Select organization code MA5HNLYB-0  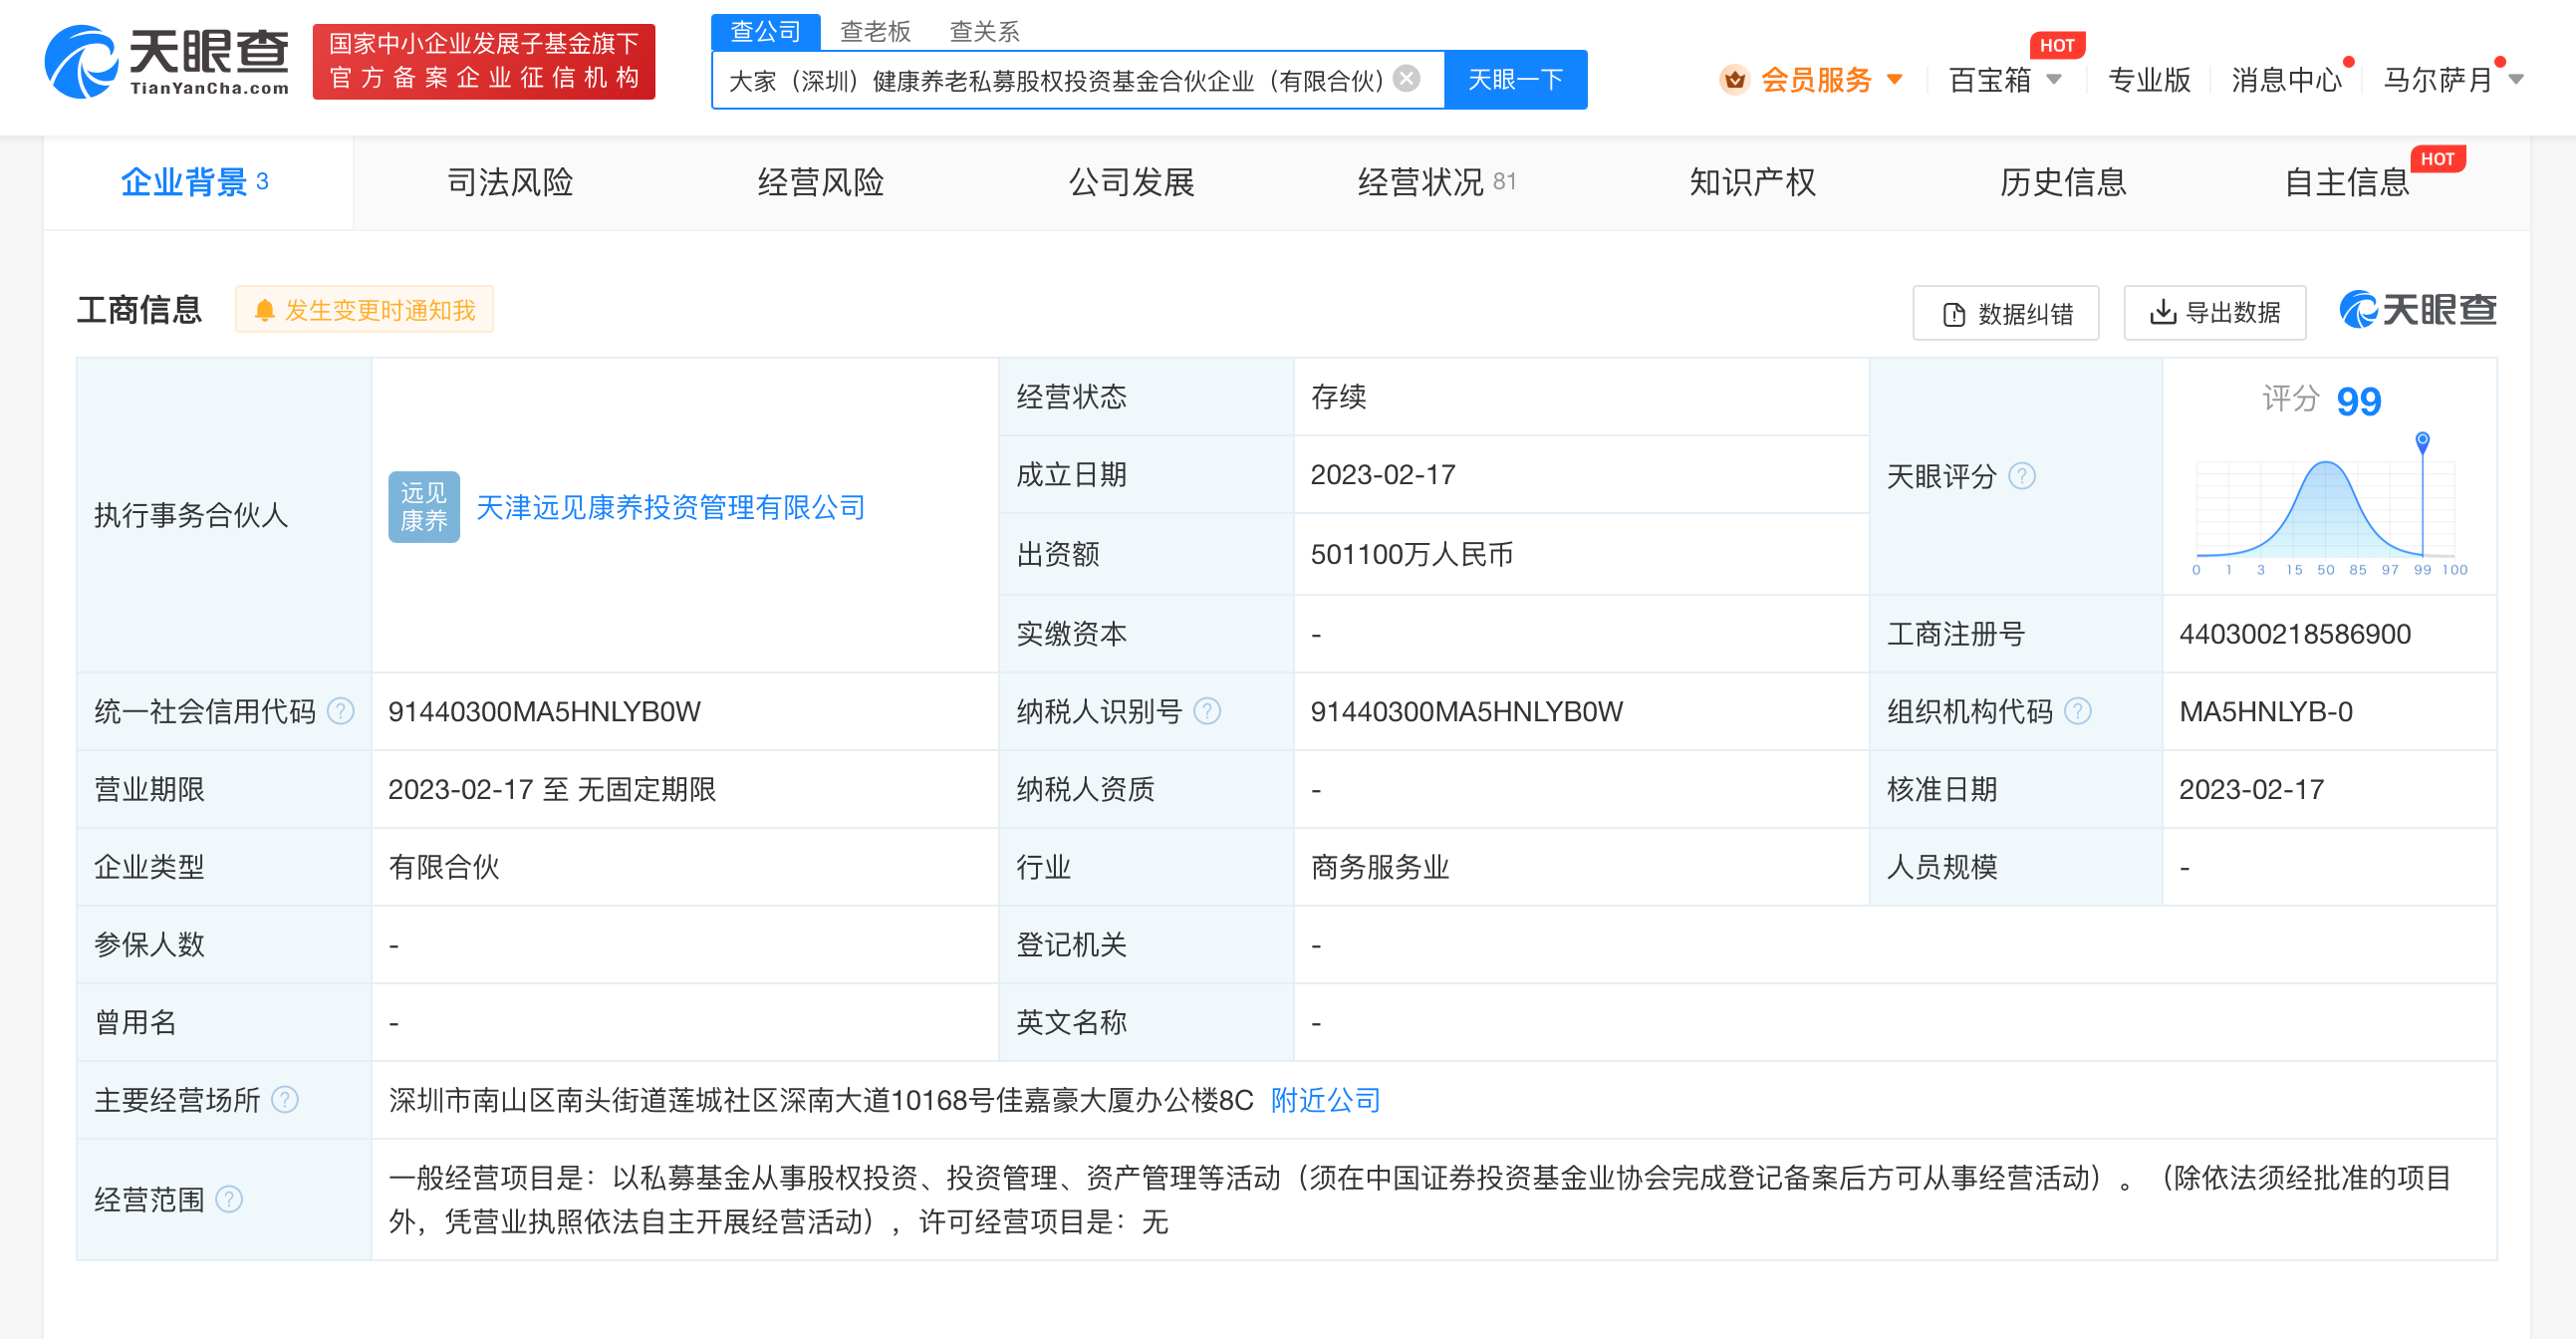point(2266,711)
